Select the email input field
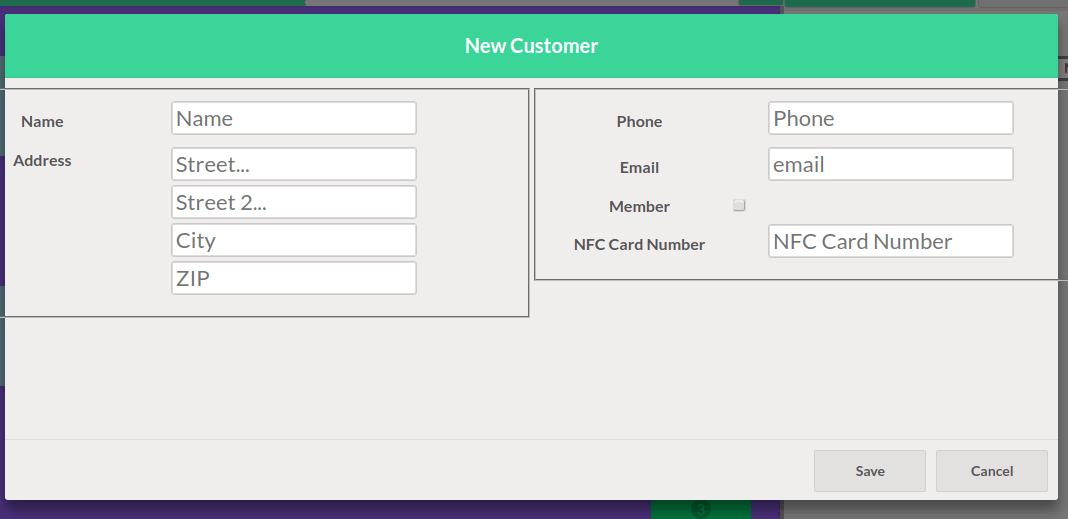This screenshot has width=1068, height=519. [x=890, y=164]
